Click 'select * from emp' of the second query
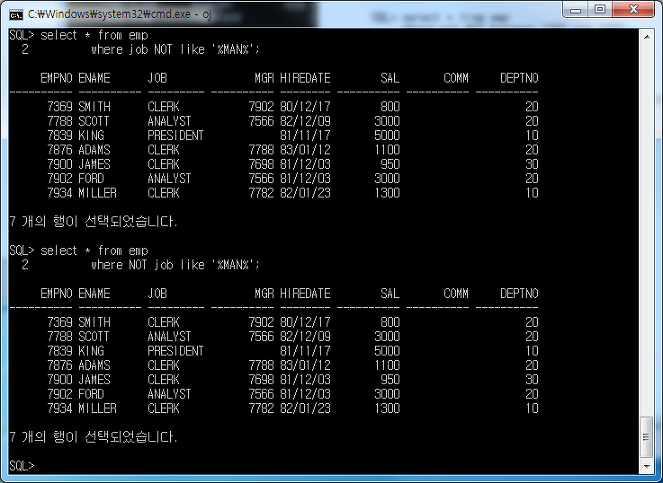663x483 pixels. 94,250
